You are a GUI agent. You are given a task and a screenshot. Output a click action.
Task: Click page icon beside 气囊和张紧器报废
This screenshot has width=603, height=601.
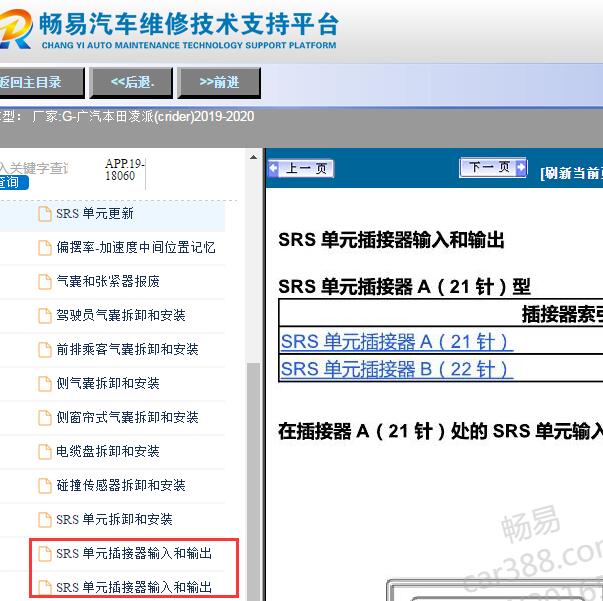[x=45, y=282]
